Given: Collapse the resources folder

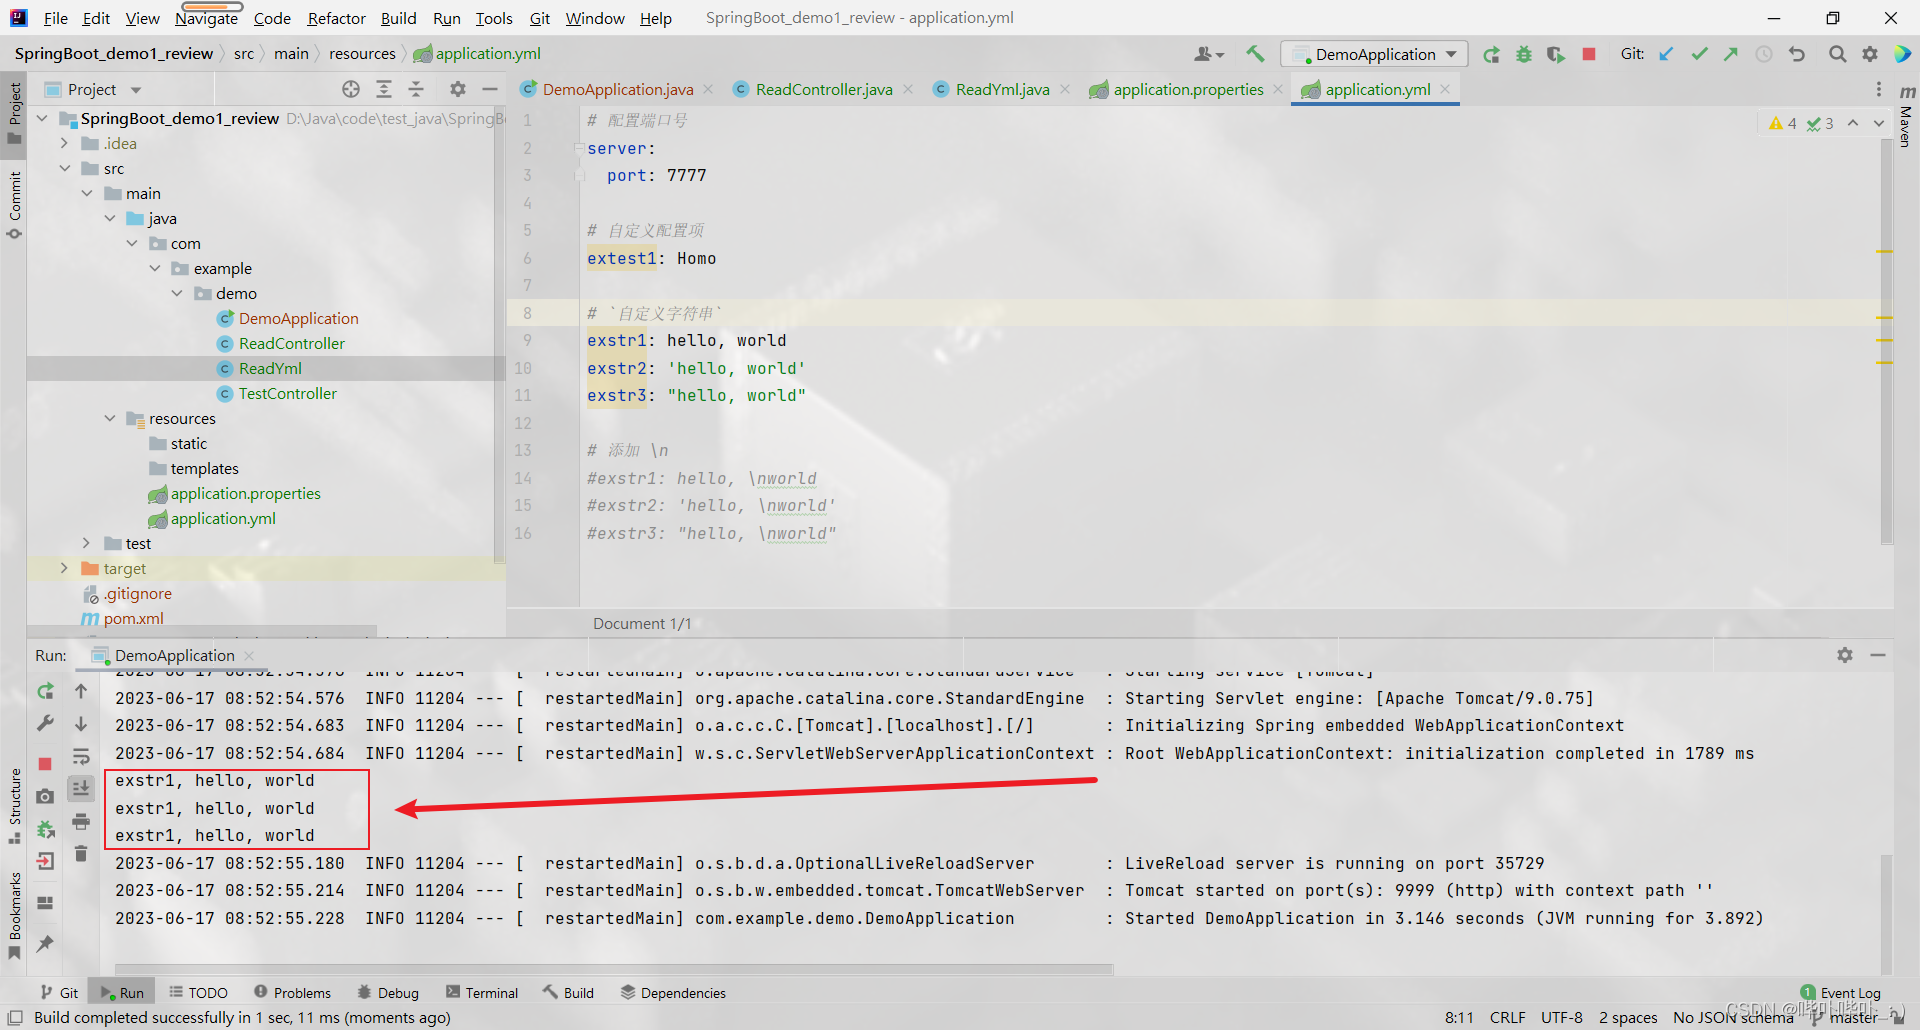Looking at the screenshot, I should click(109, 418).
